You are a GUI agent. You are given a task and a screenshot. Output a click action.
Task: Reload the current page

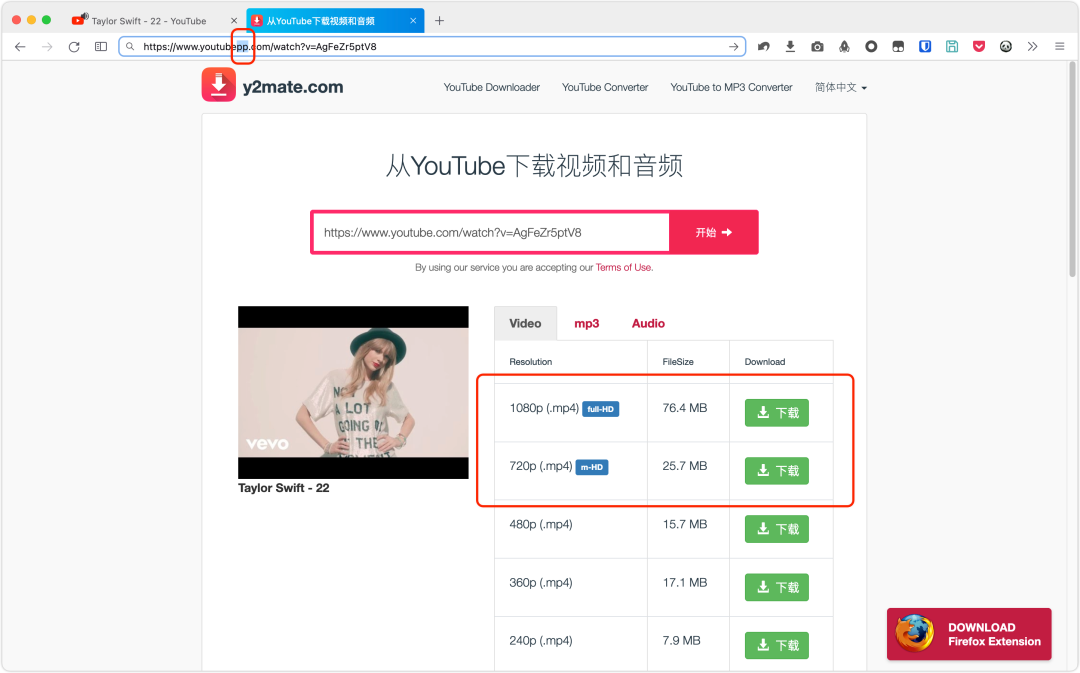pyautogui.click(x=74, y=47)
